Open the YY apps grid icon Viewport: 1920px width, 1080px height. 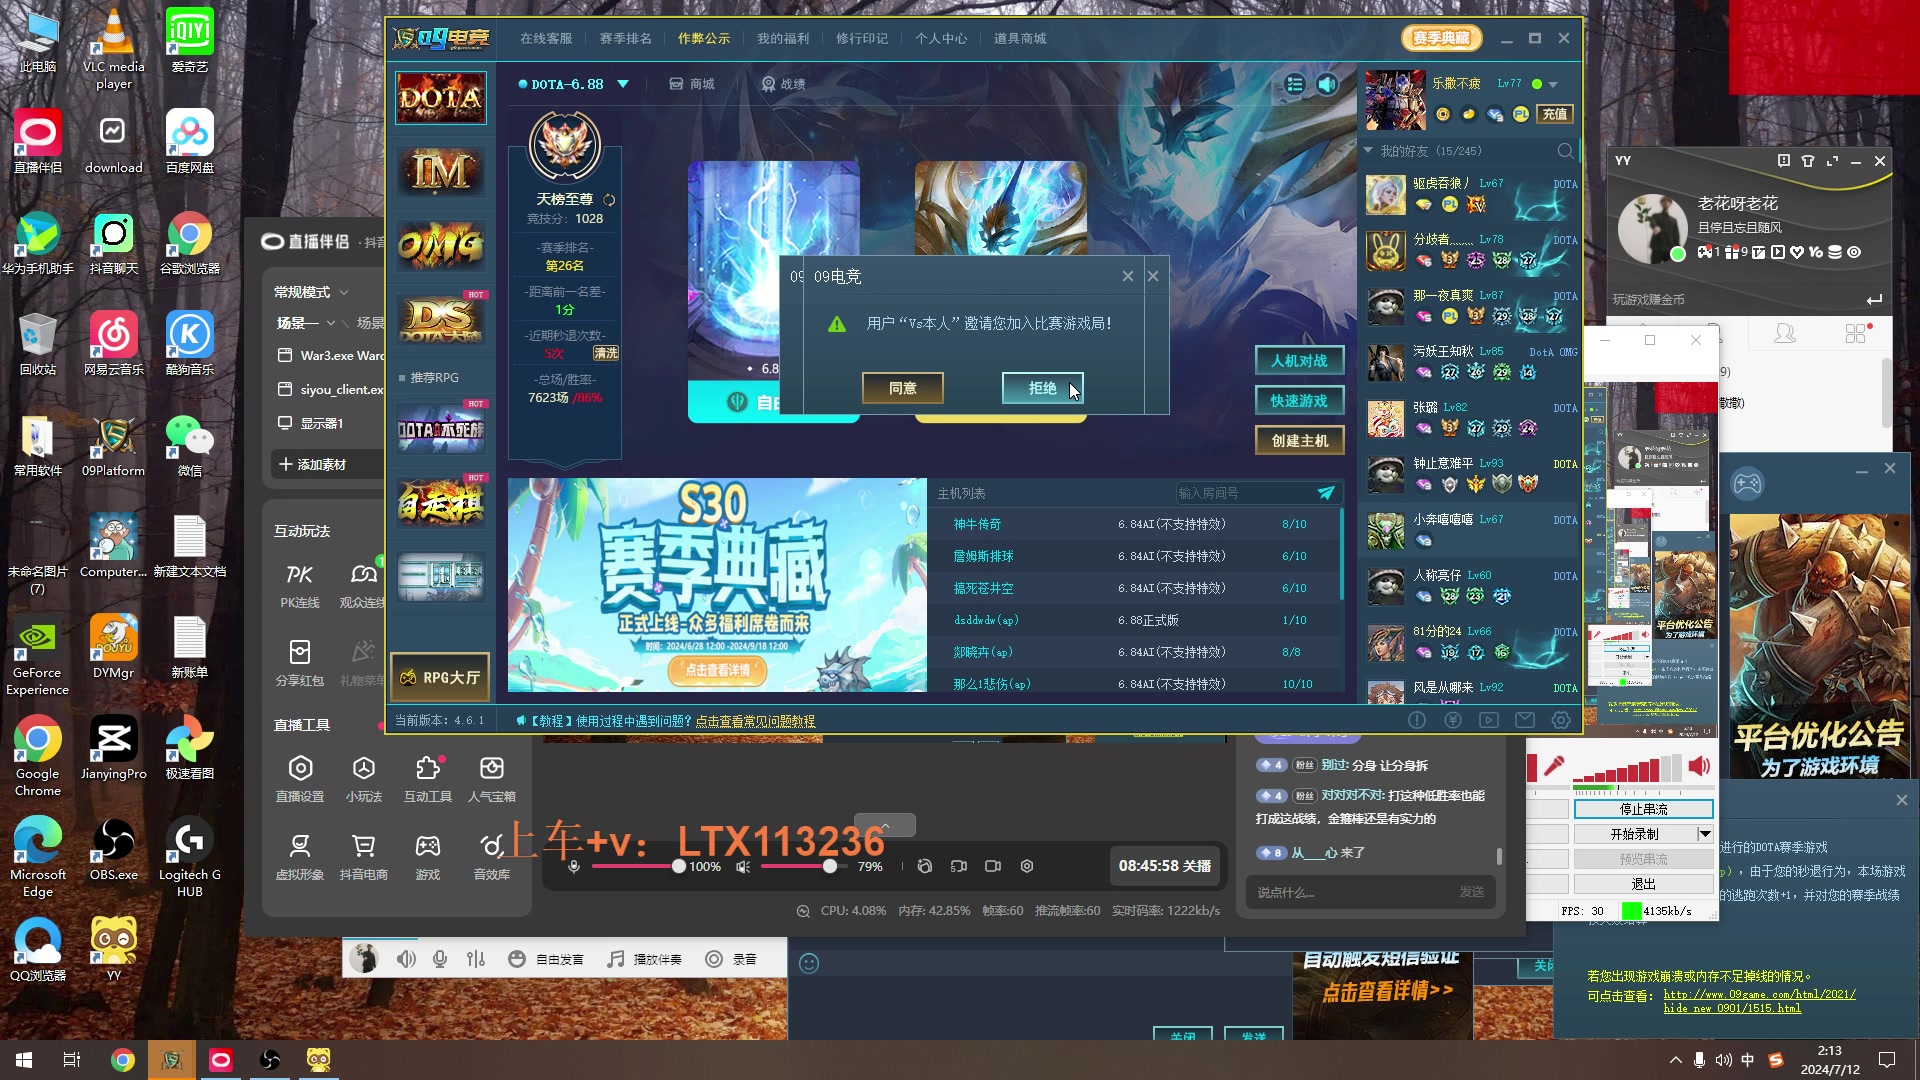tap(1856, 334)
